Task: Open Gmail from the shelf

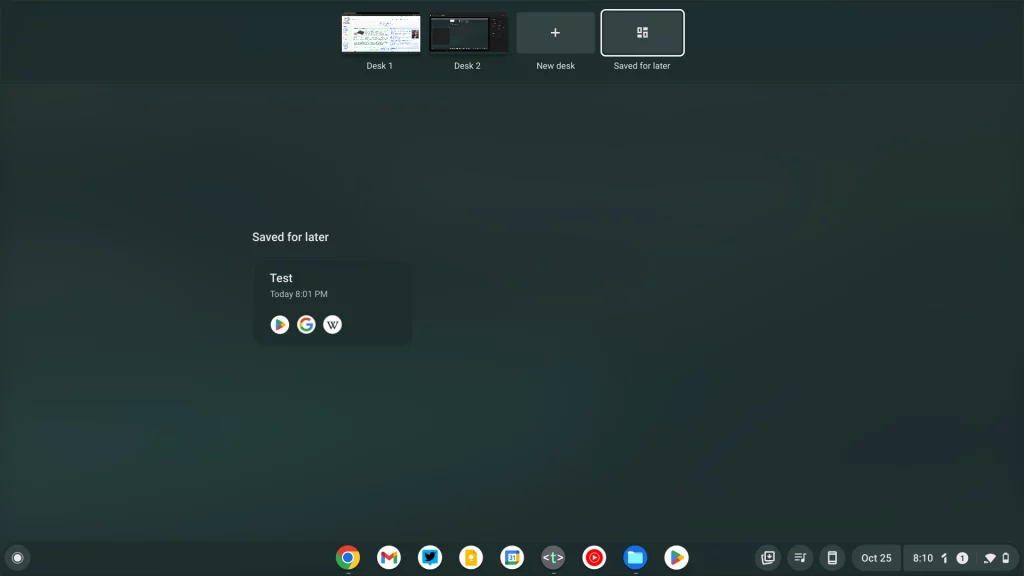Action: 388,557
